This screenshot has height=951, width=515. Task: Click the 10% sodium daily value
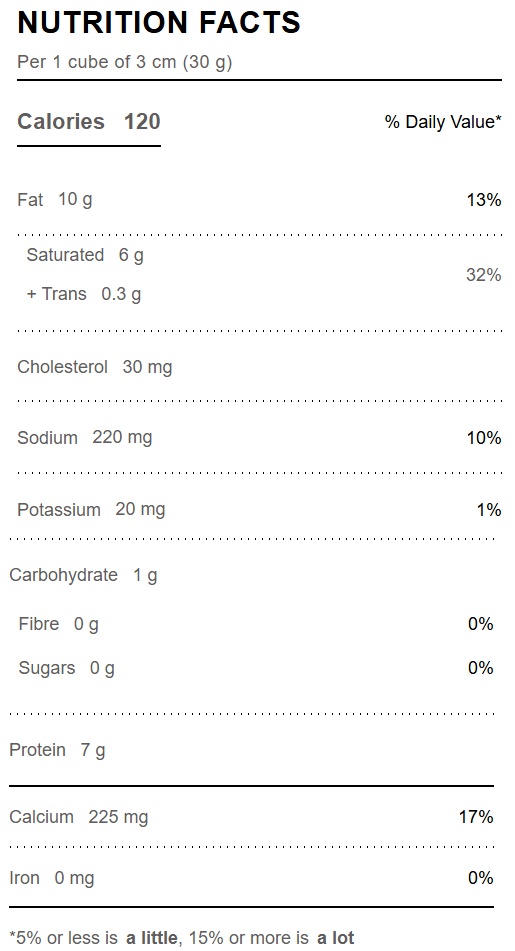[x=483, y=438]
